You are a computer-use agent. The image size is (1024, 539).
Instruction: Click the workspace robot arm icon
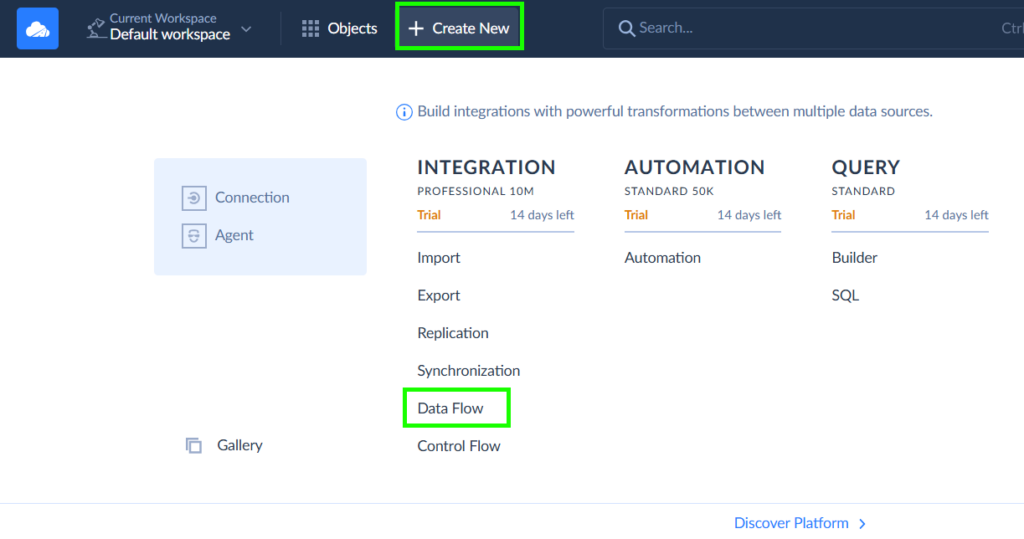click(x=96, y=28)
